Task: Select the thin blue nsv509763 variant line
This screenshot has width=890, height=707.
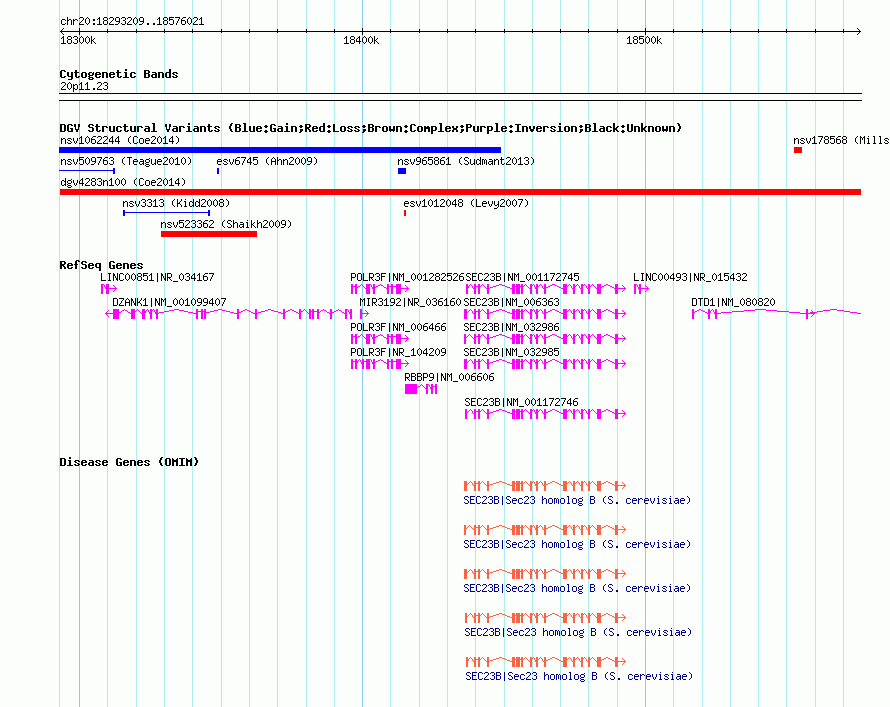Action: 87,171
